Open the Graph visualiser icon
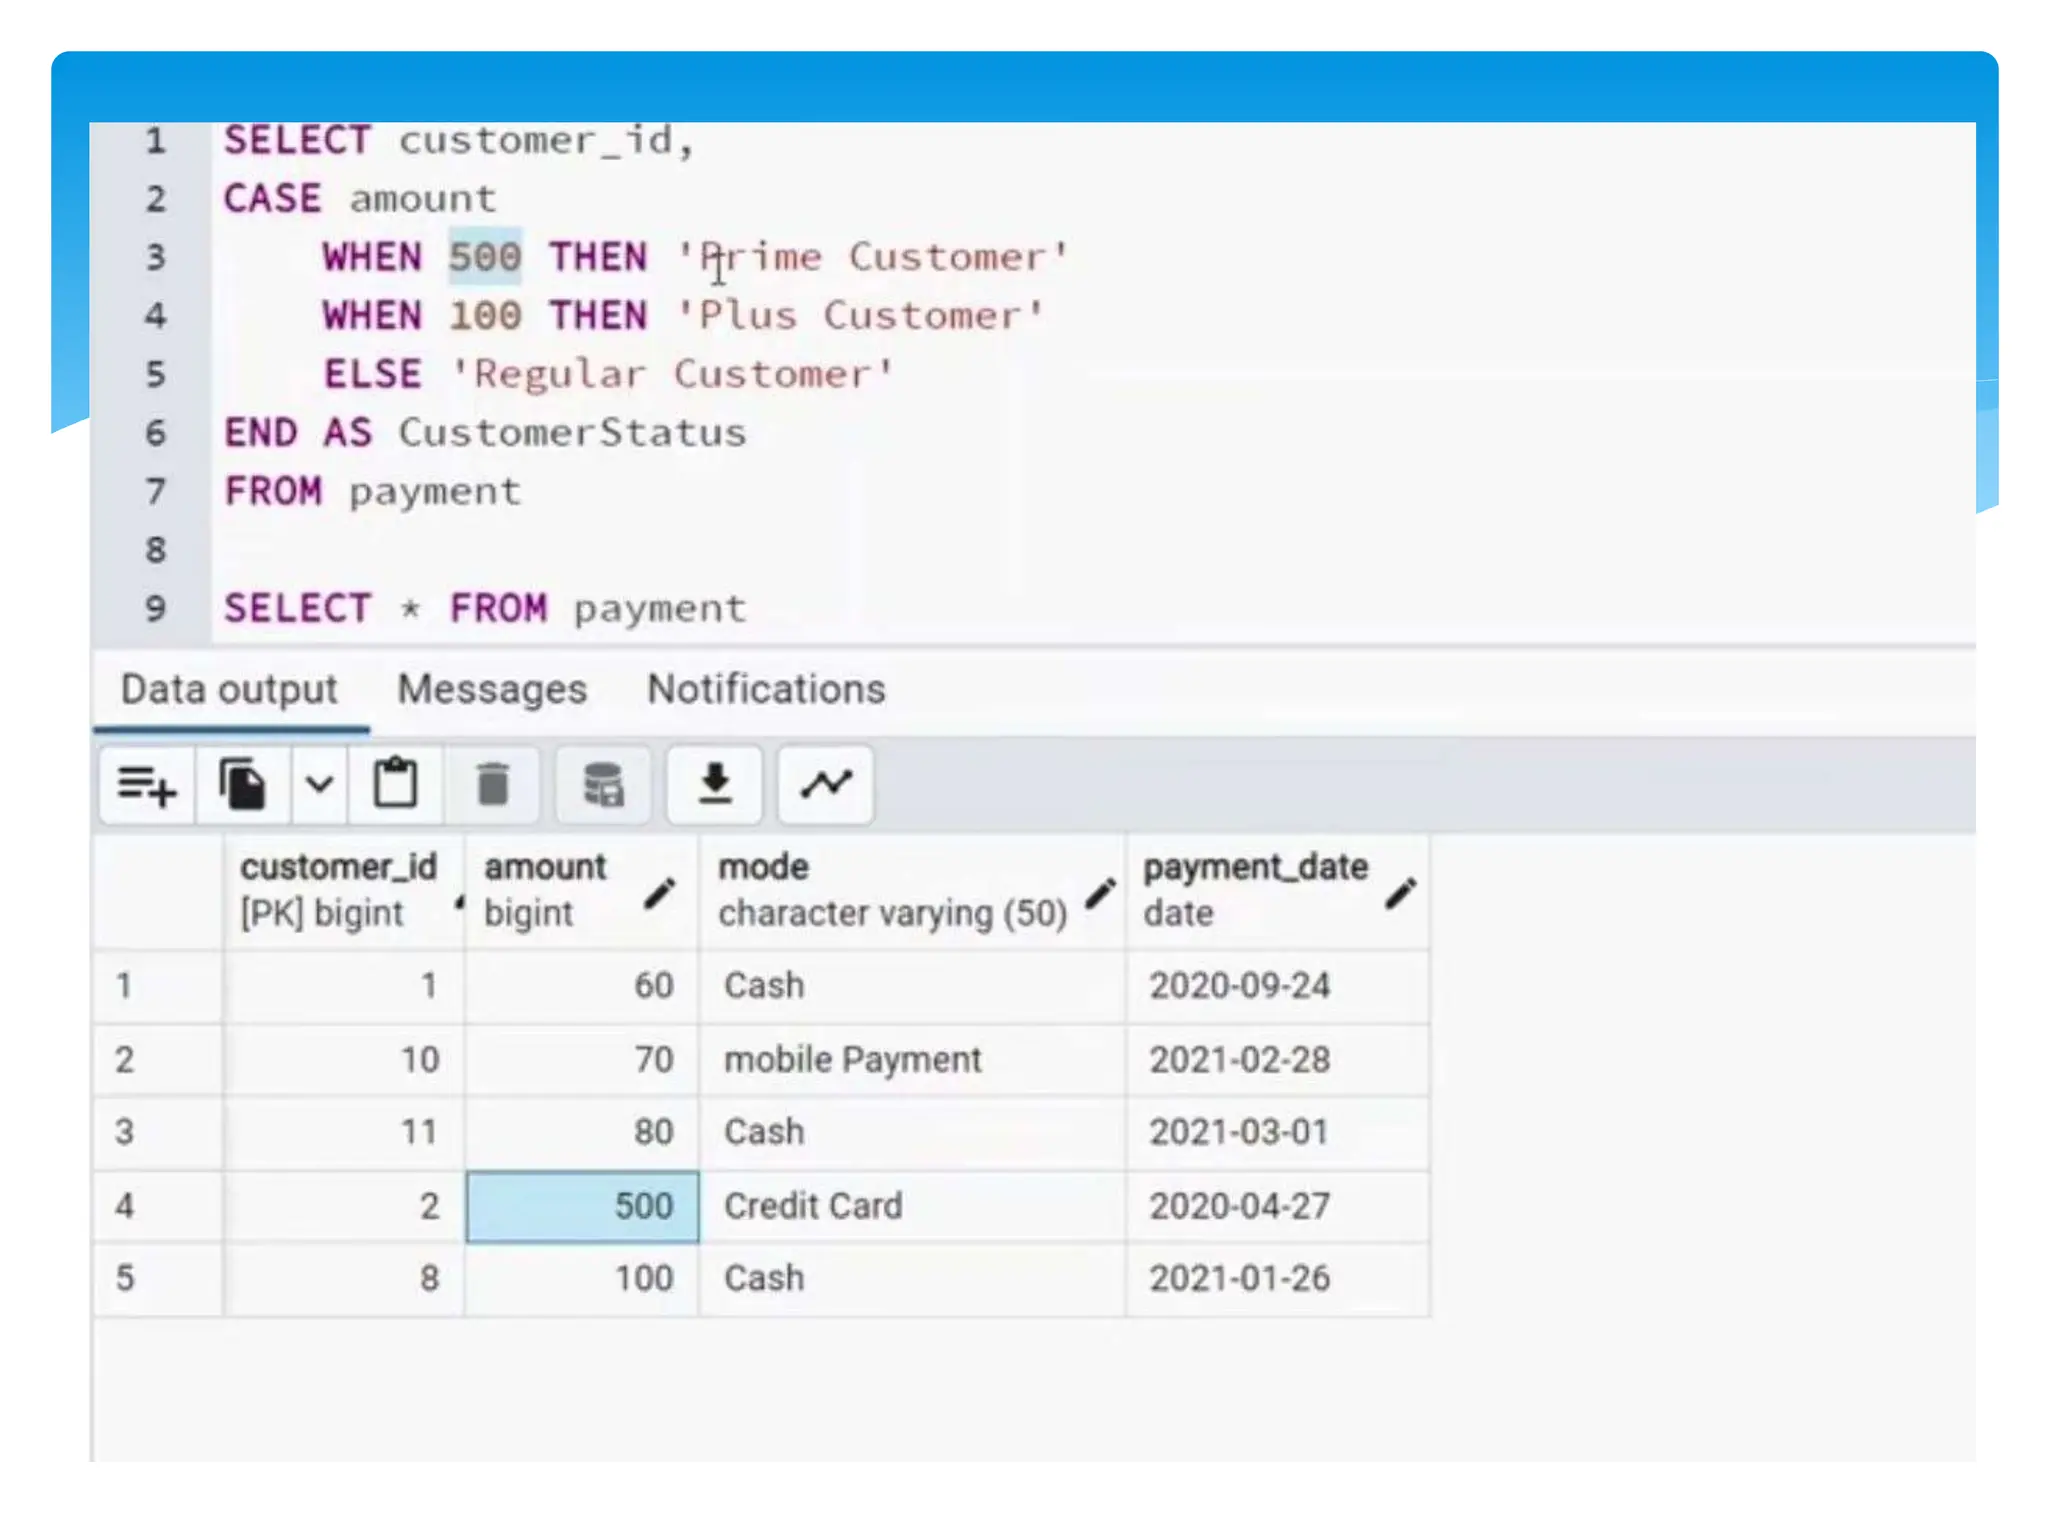The width and height of the screenshot is (2048, 1536). (825, 785)
